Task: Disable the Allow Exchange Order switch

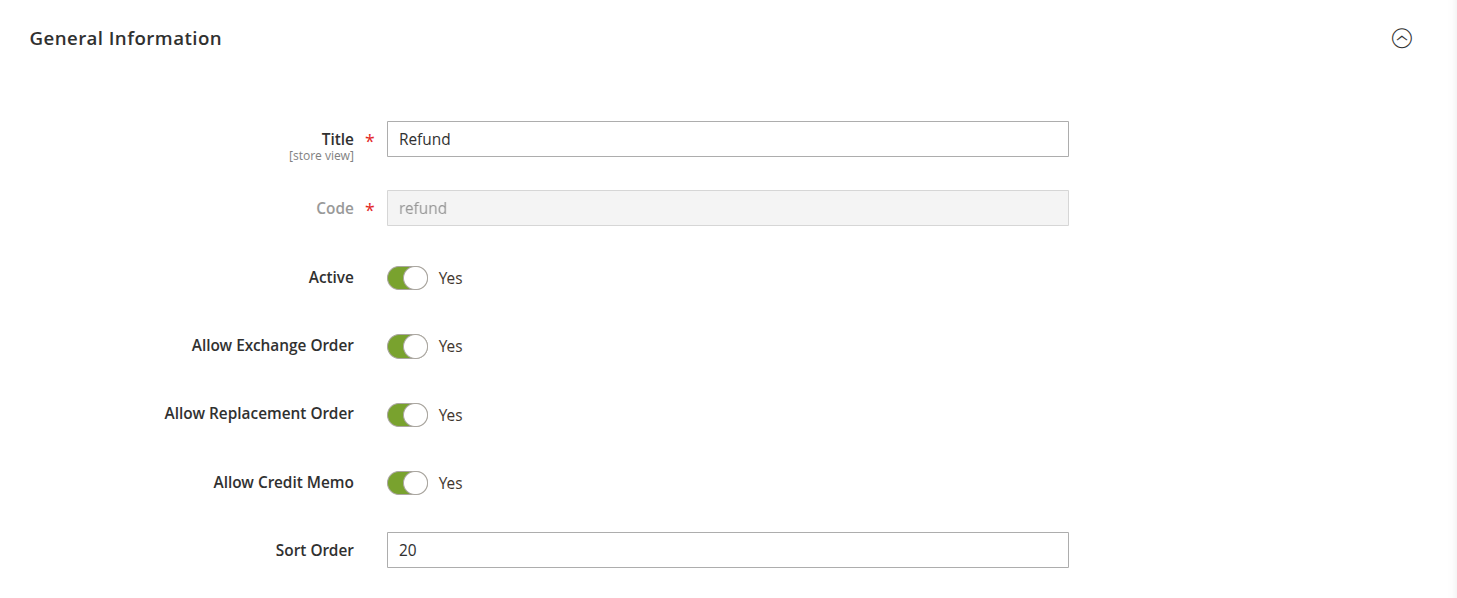Action: [x=407, y=346]
